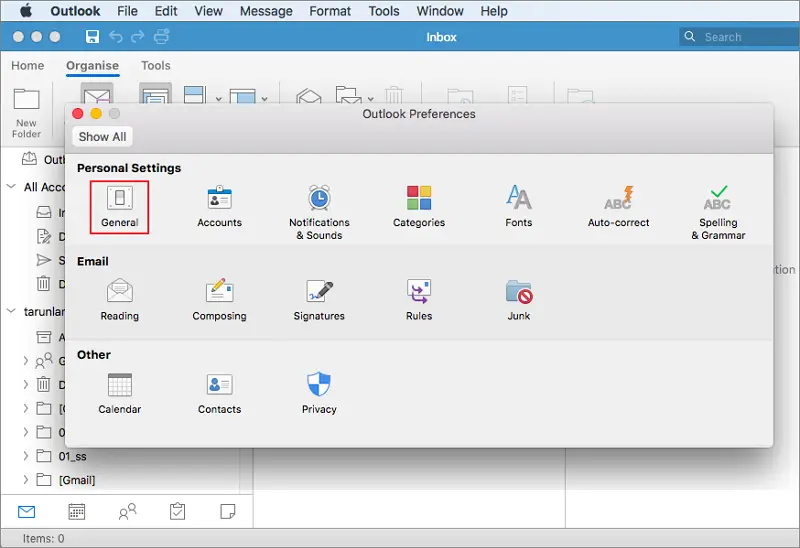The image size is (800, 548).
Task: Open the View menu
Action: point(208,11)
